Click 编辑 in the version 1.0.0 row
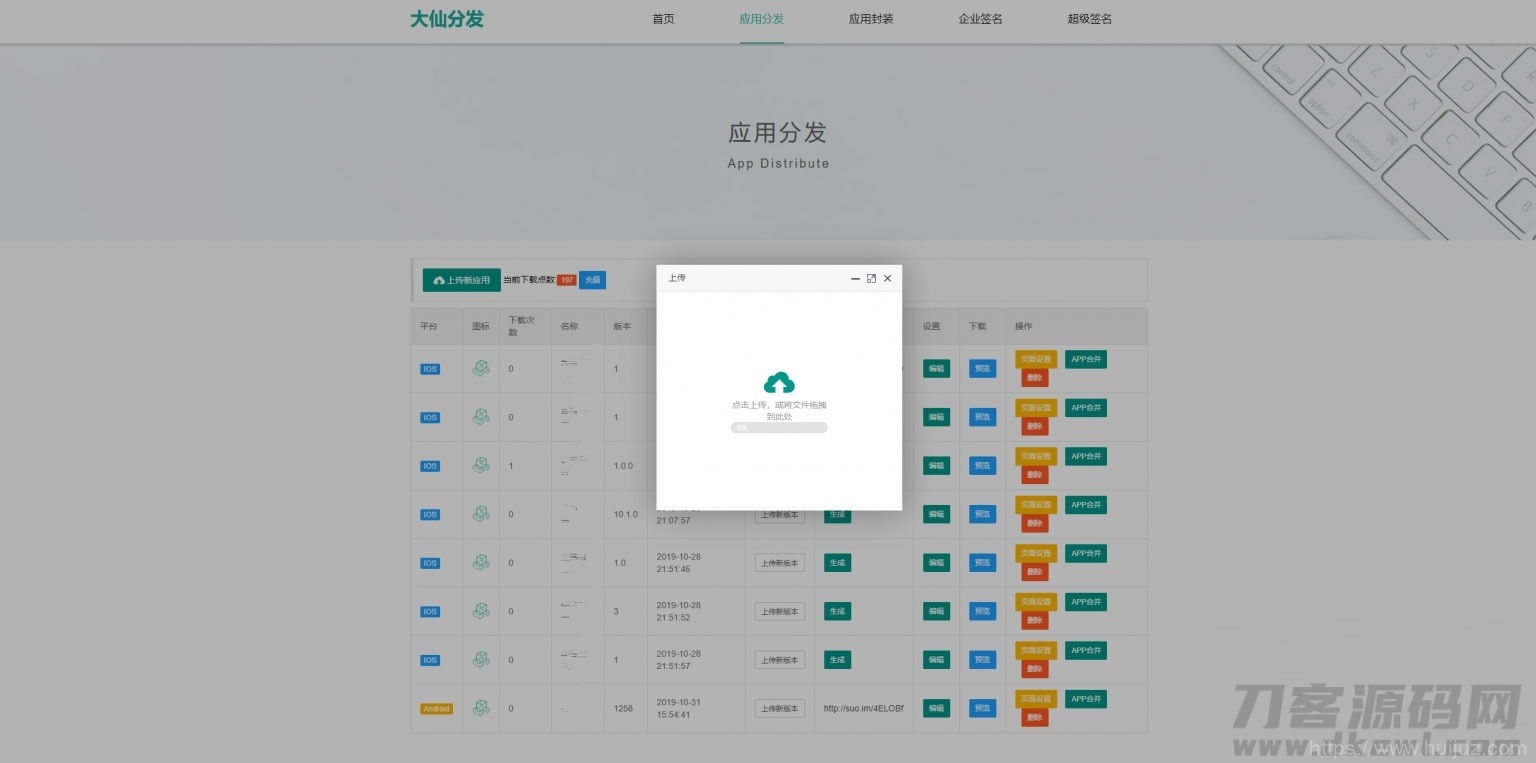1536x763 pixels. pyautogui.click(x=936, y=465)
